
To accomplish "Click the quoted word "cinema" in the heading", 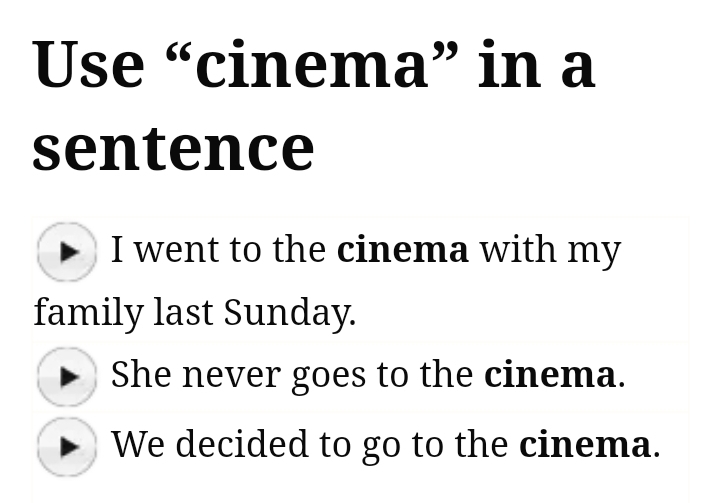I will (x=314, y=65).
